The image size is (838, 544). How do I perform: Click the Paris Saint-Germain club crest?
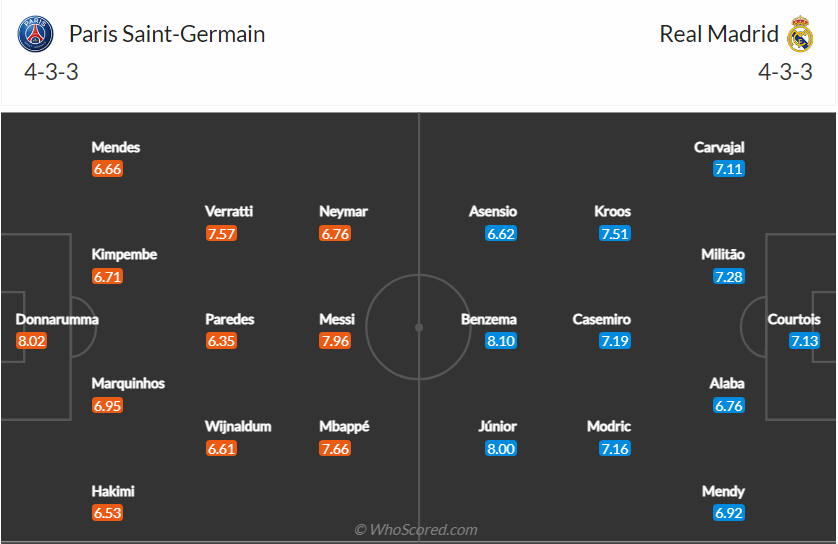click(35, 34)
